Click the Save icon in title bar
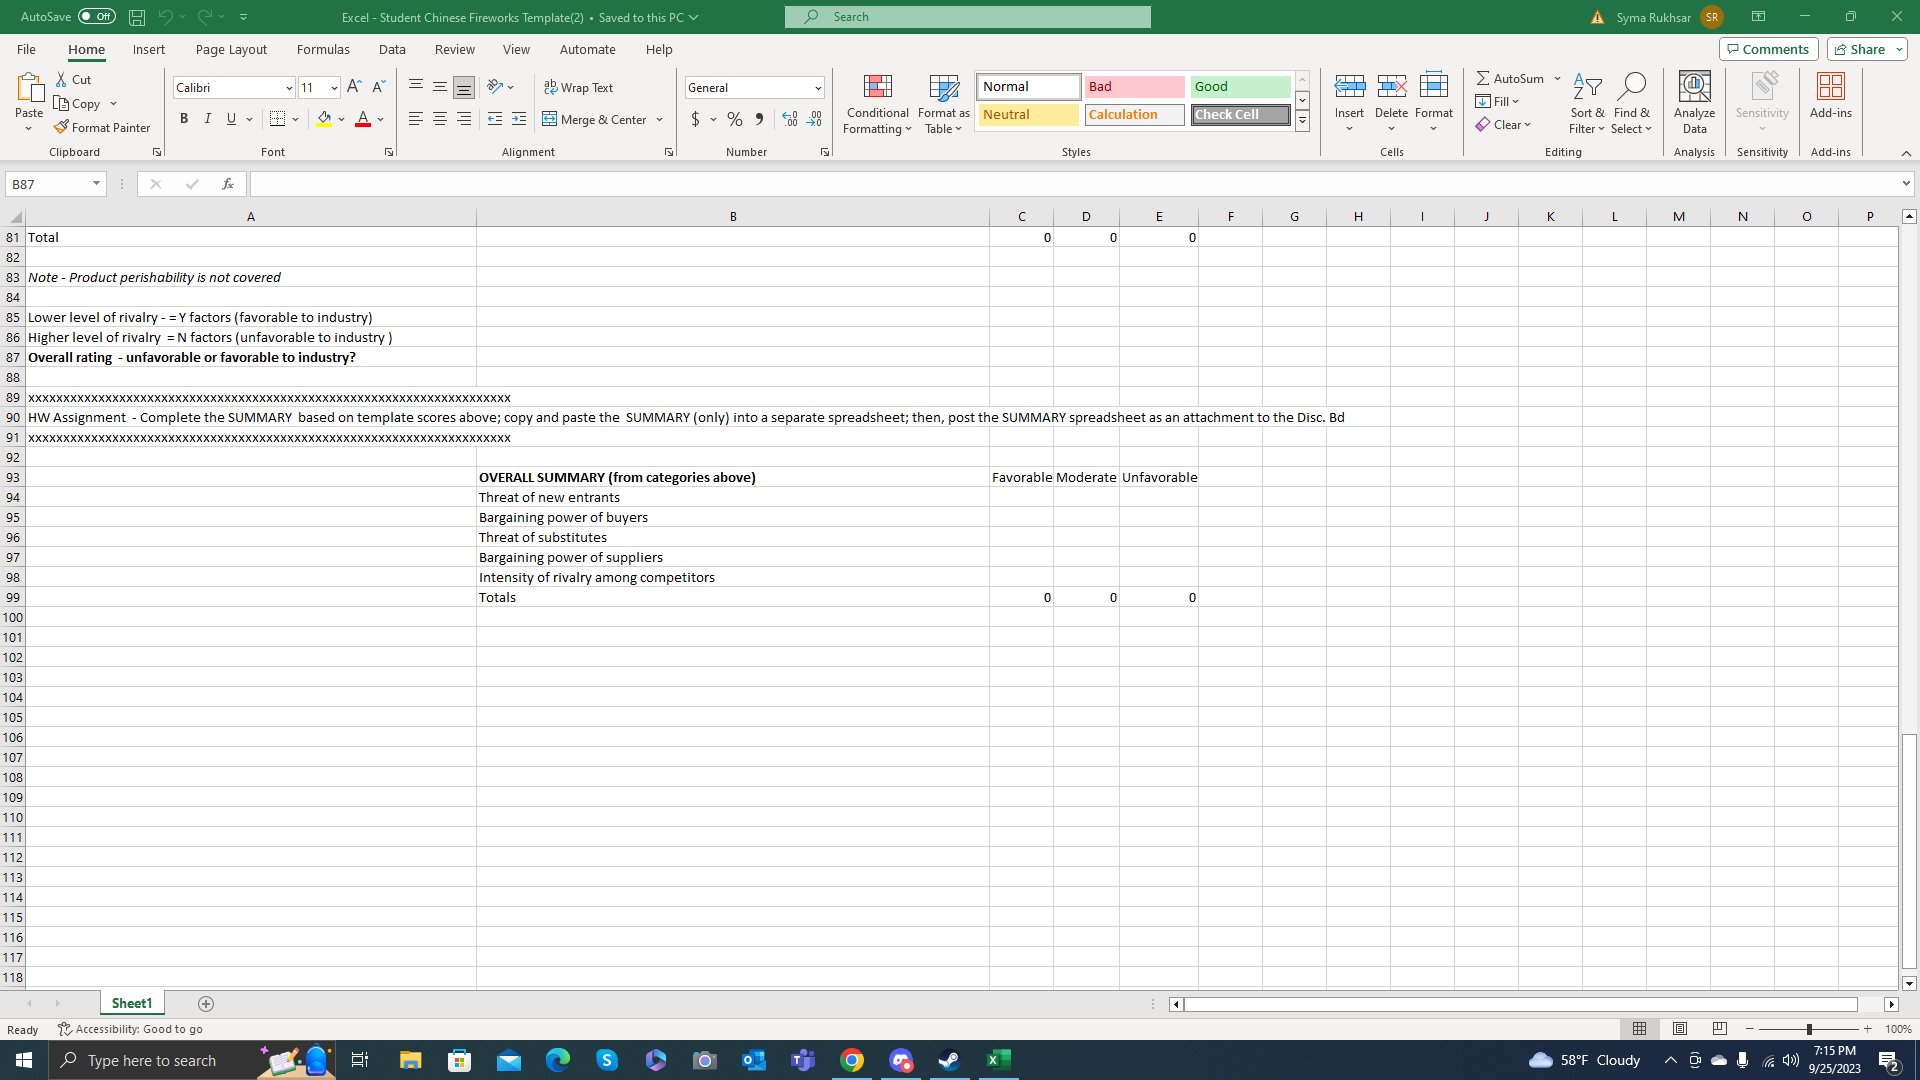The height and width of the screenshot is (1080, 1920). point(137,17)
